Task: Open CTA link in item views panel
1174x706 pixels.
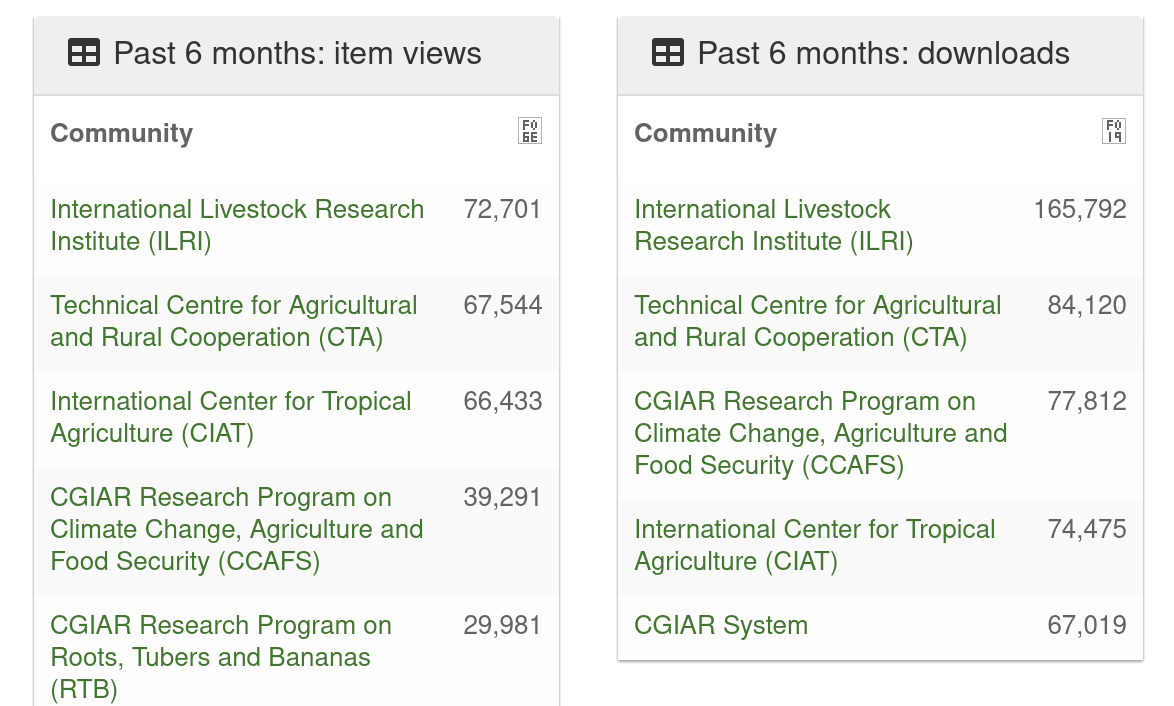Action: (234, 321)
